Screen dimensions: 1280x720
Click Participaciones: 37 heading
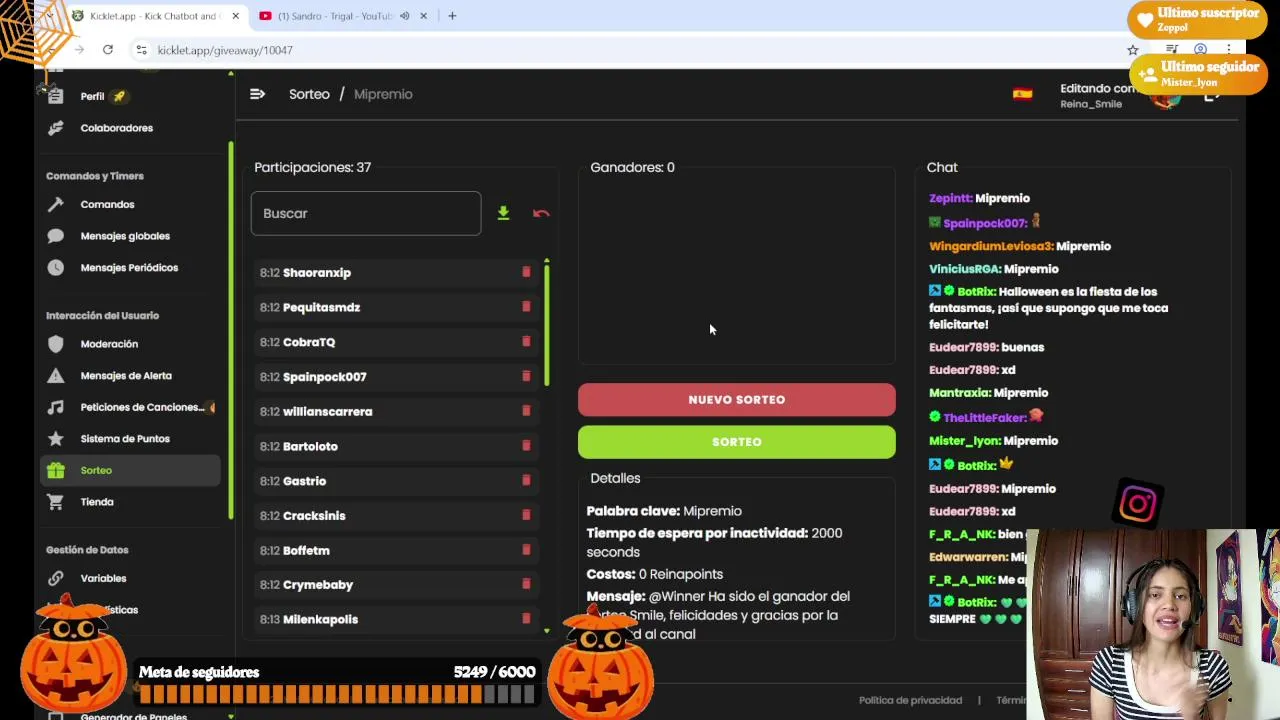pos(313,167)
